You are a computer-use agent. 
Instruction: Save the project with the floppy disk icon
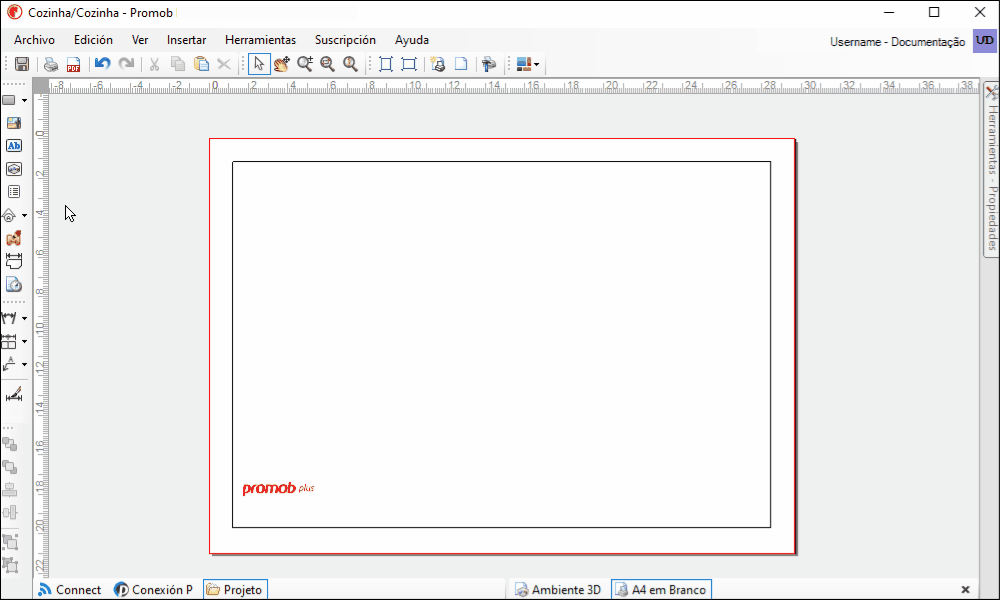[22, 64]
